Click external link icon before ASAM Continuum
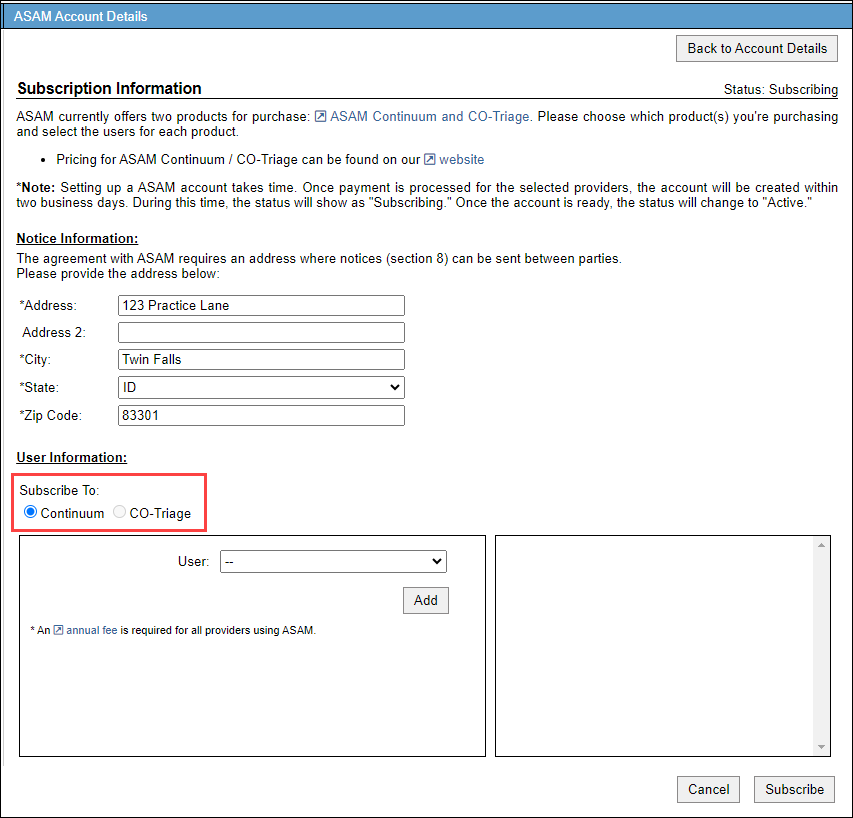Image resolution: width=853 pixels, height=818 pixels. [320, 116]
